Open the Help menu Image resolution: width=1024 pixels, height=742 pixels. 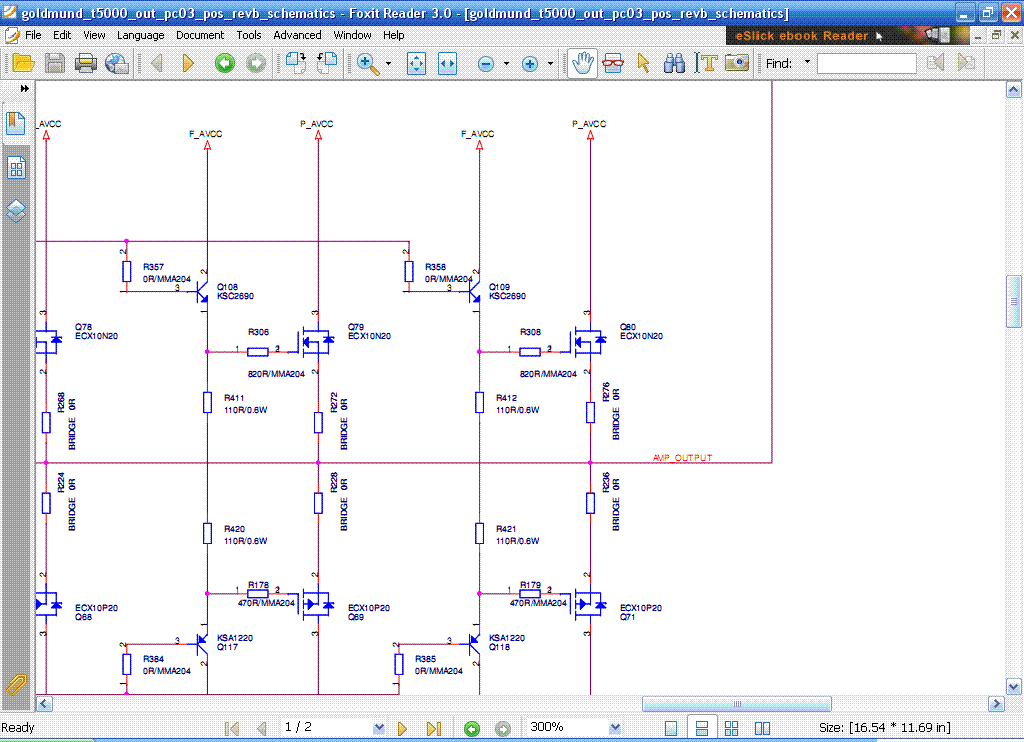pos(393,35)
